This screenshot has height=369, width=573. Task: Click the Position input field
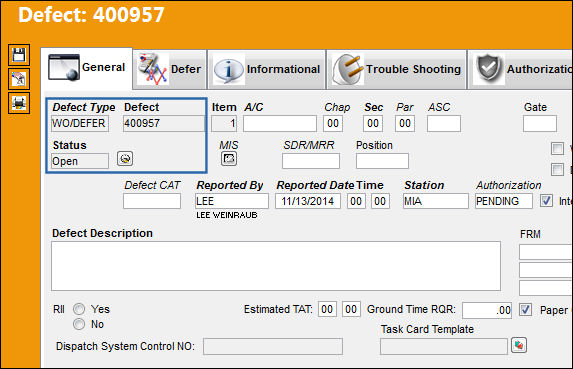[382, 161]
